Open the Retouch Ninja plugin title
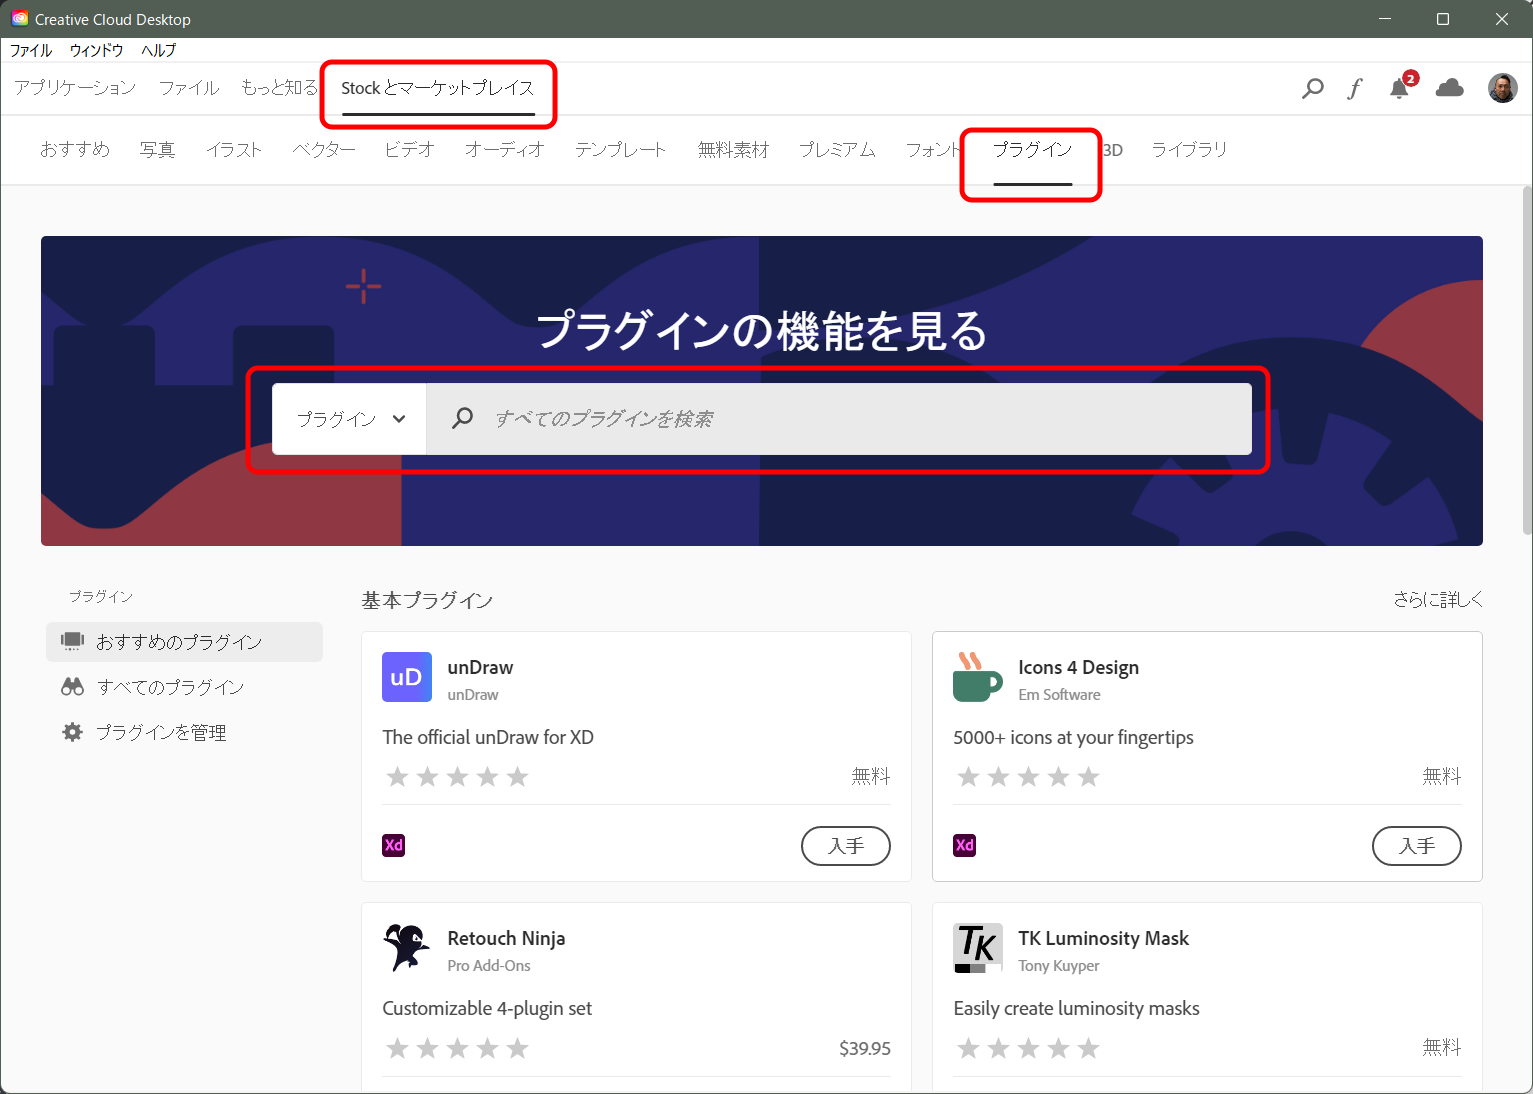The height and width of the screenshot is (1094, 1533). (x=506, y=938)
